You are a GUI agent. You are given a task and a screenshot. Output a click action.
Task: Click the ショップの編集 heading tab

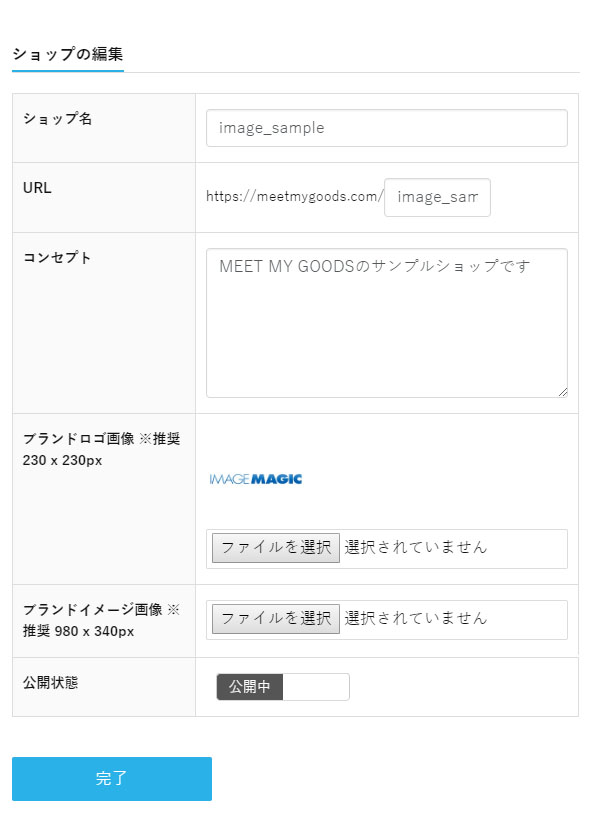[68, 54]
